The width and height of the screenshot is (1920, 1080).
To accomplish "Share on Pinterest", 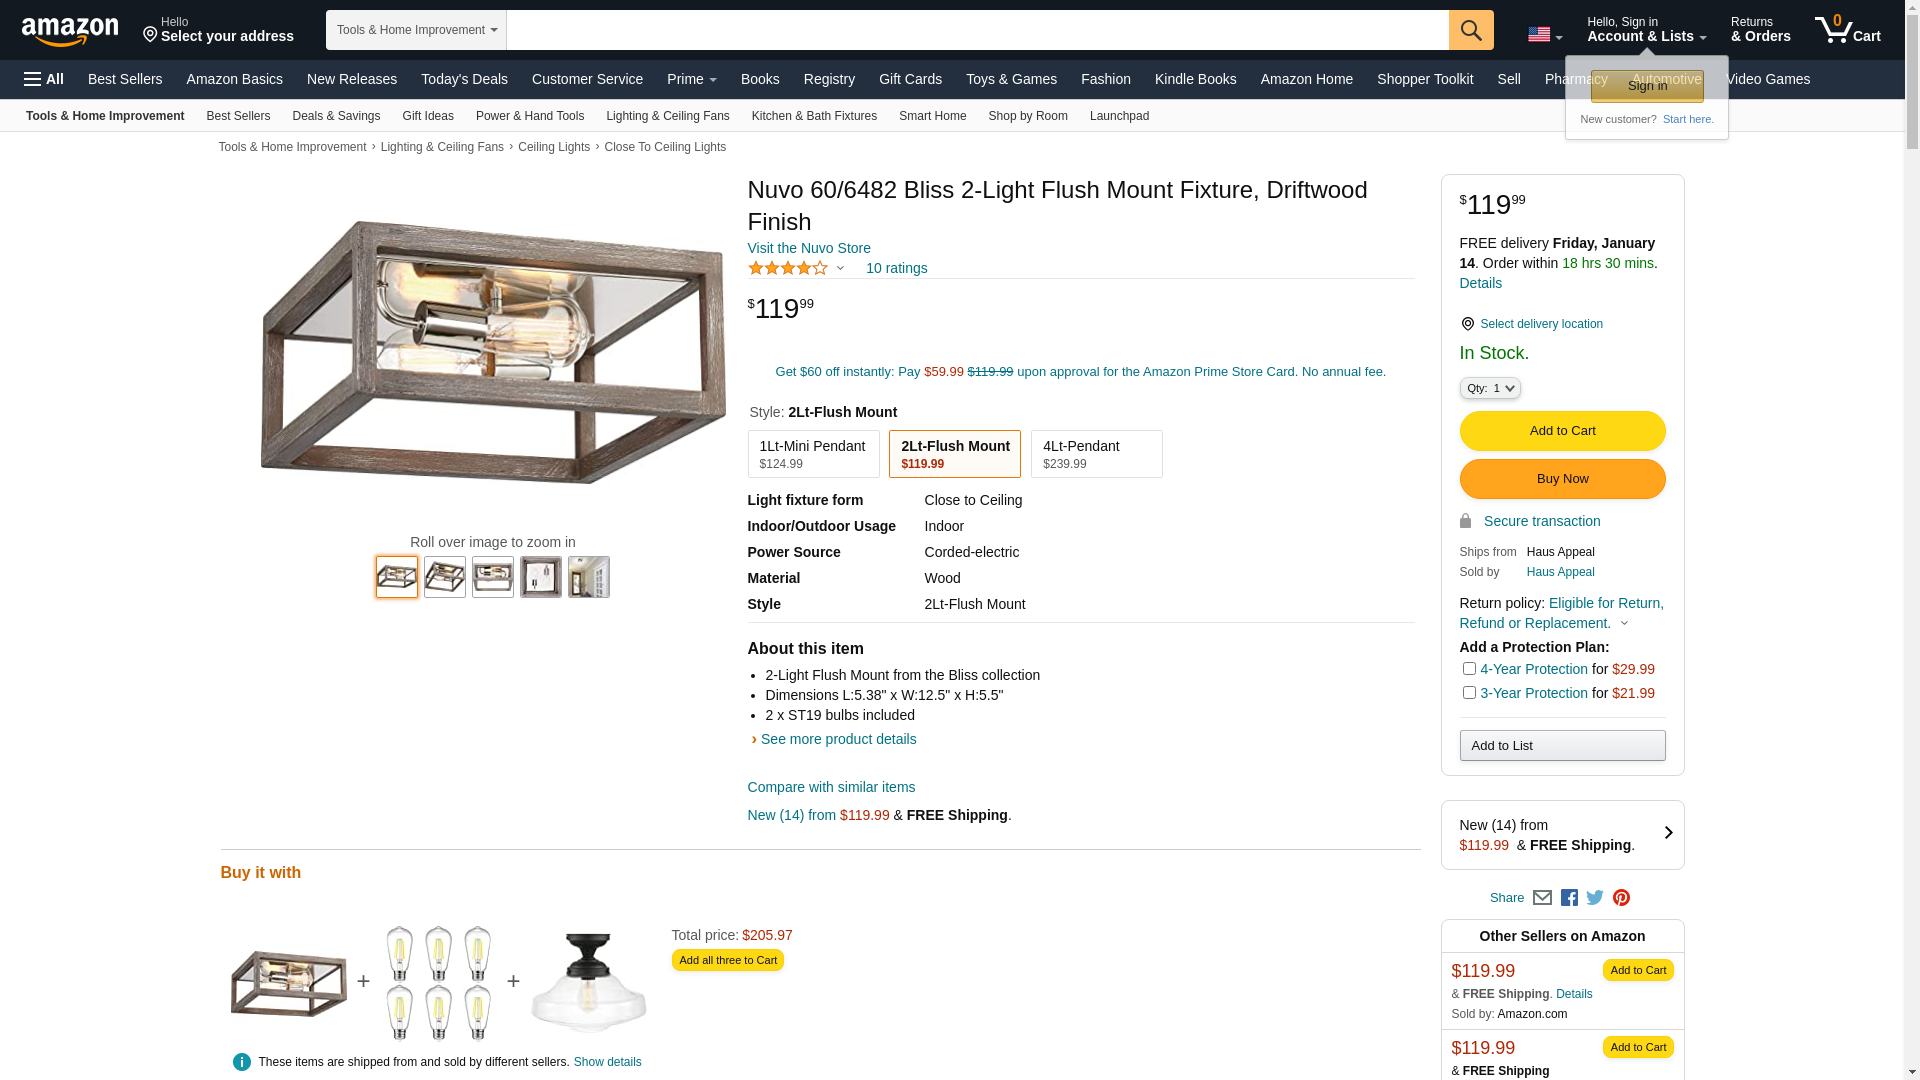I will click(1621, 898).
